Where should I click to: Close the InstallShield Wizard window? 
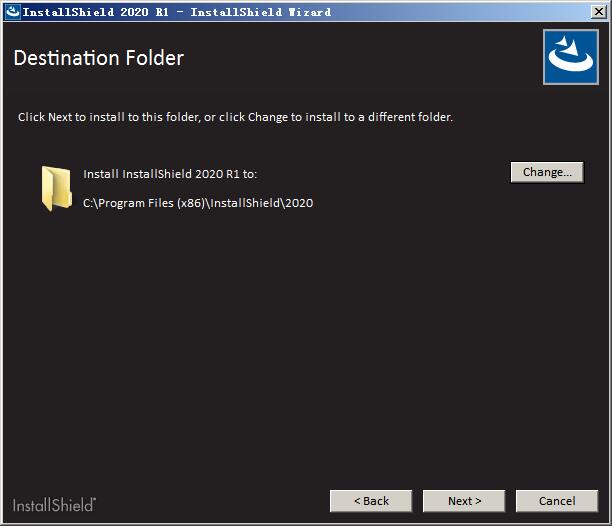click(599, 12)
